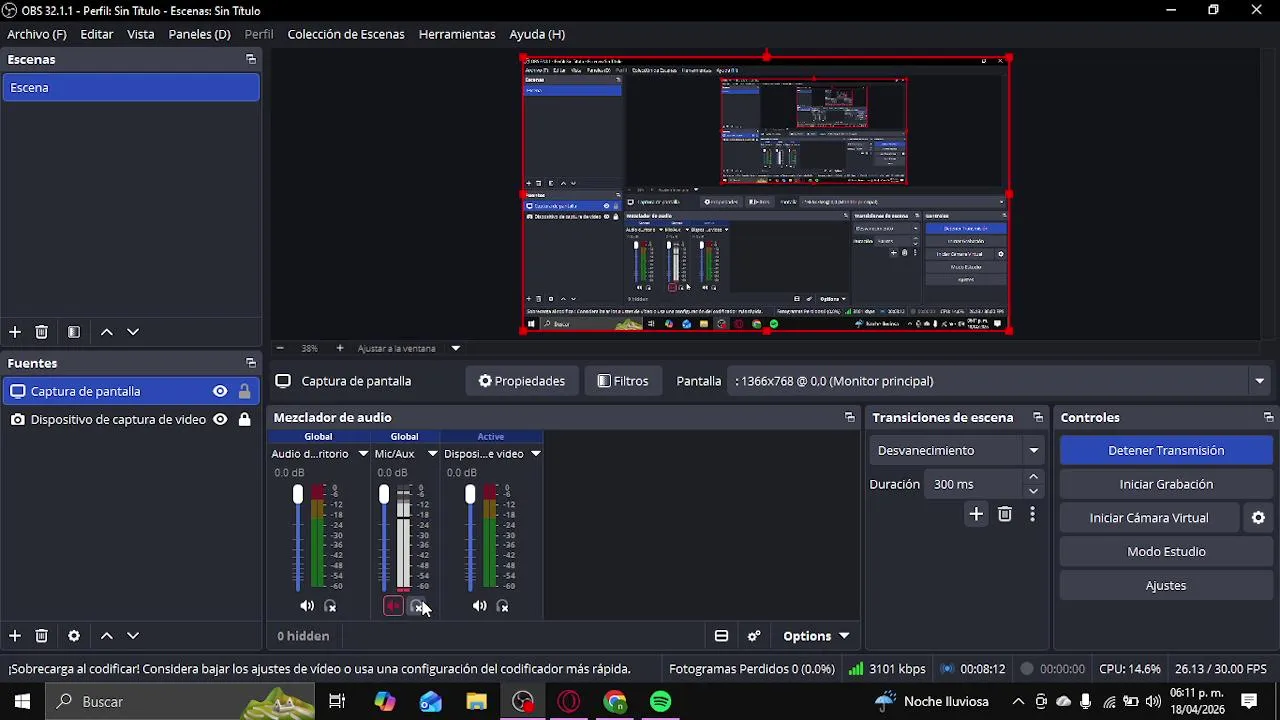Open Chrome from the taskbar
This screenshot has width=1280, height=720.
(615, 702)
